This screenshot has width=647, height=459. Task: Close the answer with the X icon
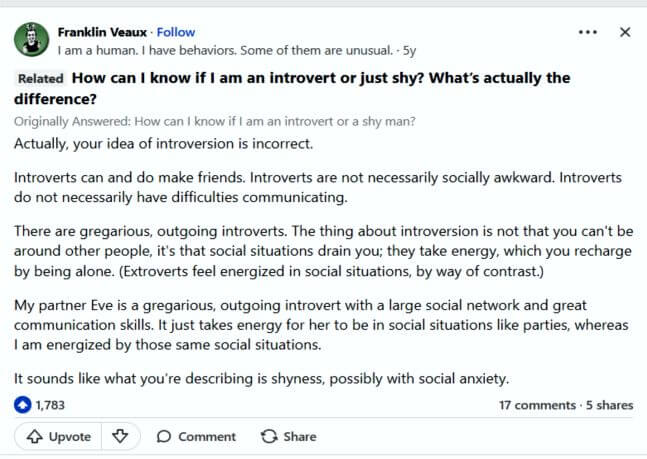tap(625, 32)
